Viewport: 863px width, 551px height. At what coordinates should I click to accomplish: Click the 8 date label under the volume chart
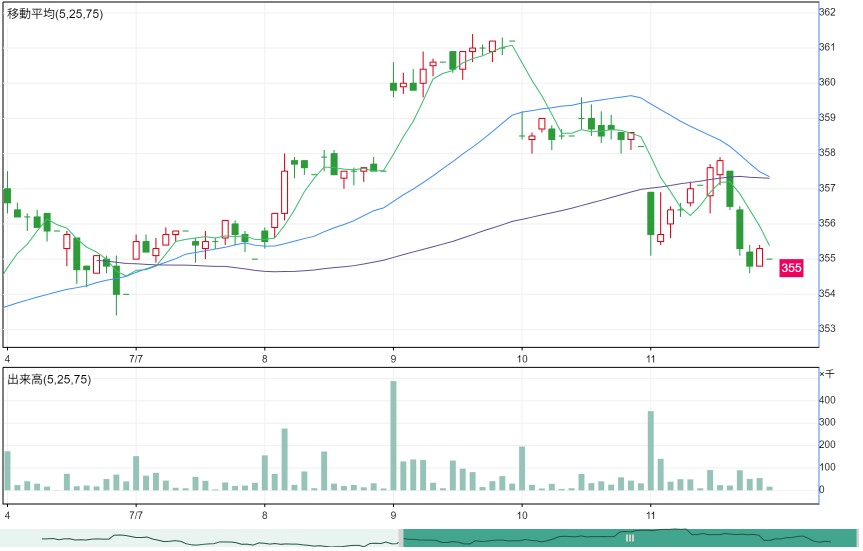[265, 516]
